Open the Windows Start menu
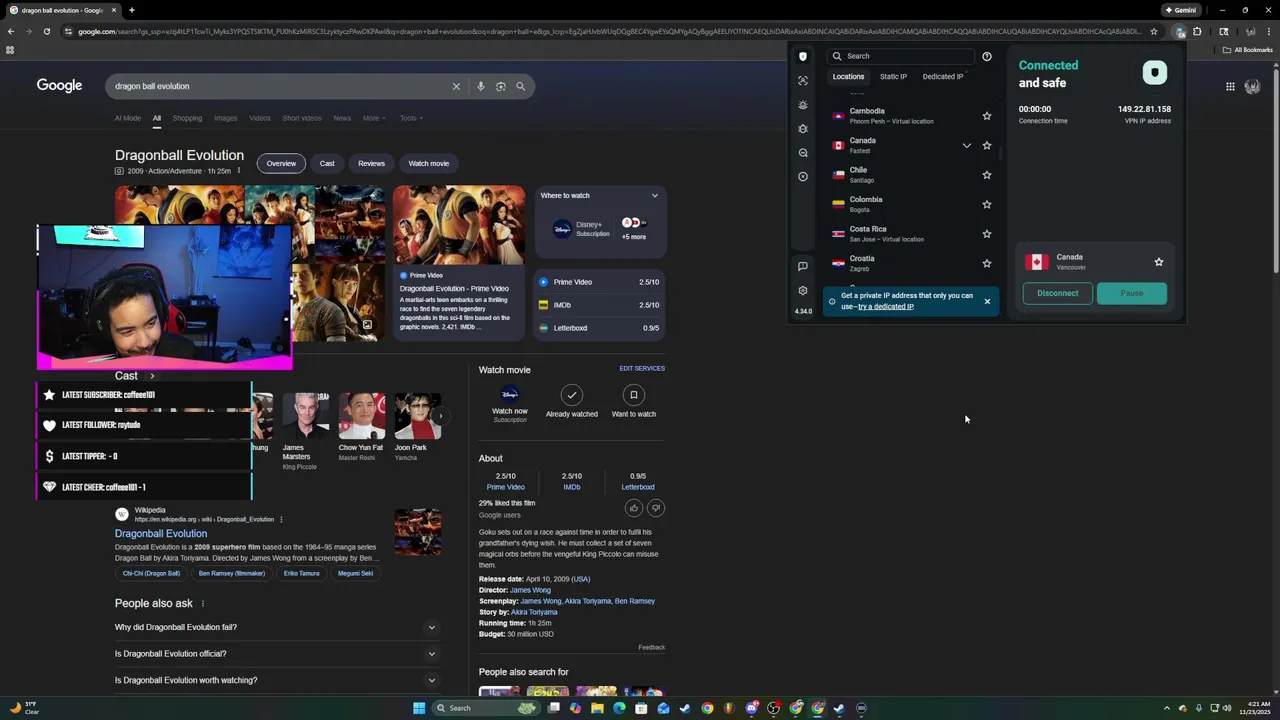Viewport: 1280px width, 720px height. (419, 708)
